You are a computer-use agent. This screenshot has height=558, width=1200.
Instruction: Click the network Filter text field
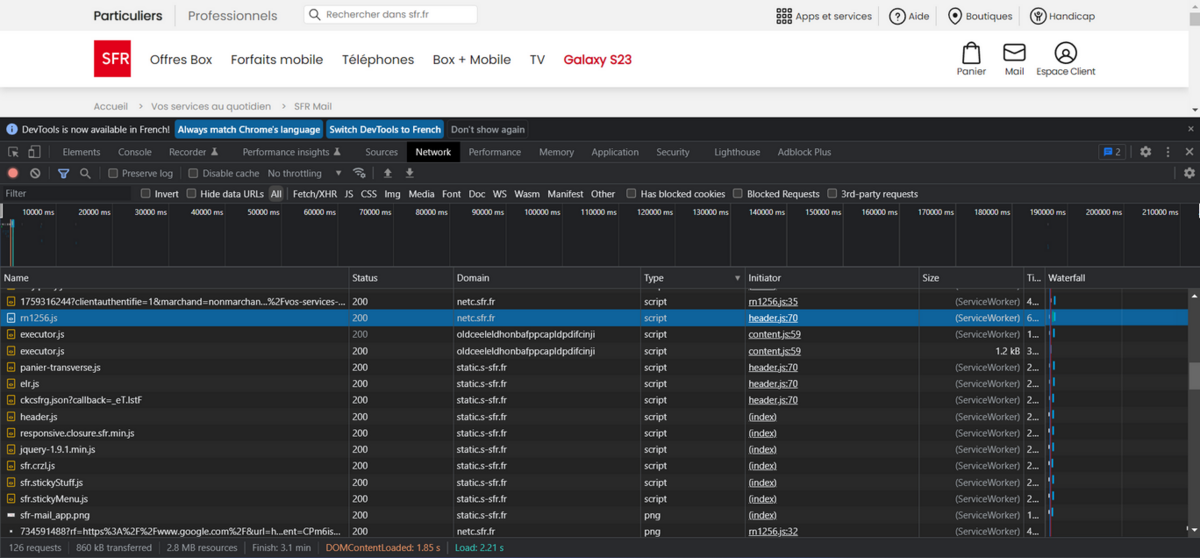[67, 194]
